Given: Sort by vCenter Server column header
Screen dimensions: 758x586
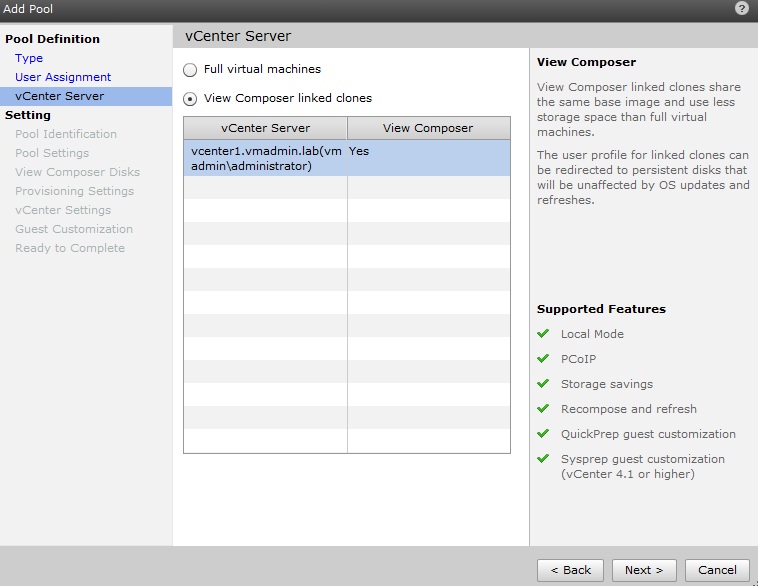Looking at the screenshot, I should 265,128.
